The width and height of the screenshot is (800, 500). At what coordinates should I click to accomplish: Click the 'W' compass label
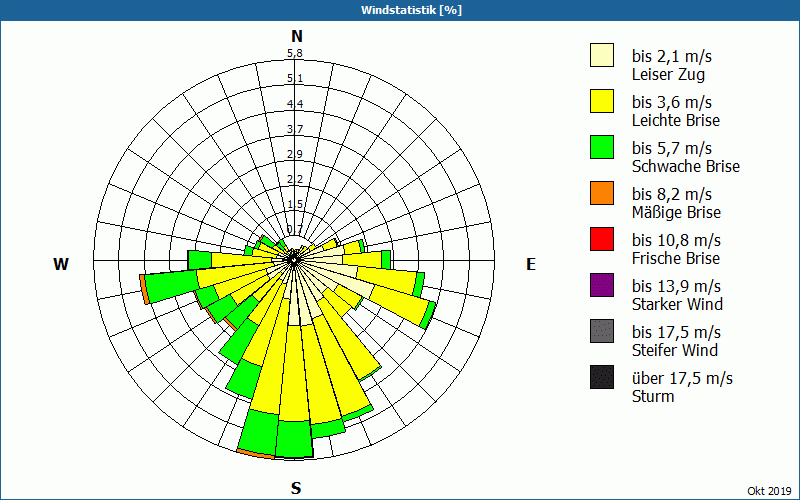[61, 264]
